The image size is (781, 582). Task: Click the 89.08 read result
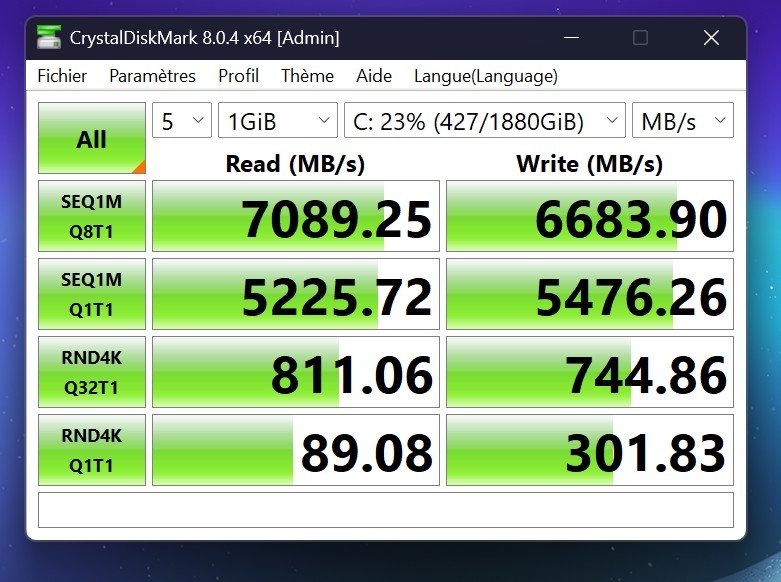click(x=296, y=450)
